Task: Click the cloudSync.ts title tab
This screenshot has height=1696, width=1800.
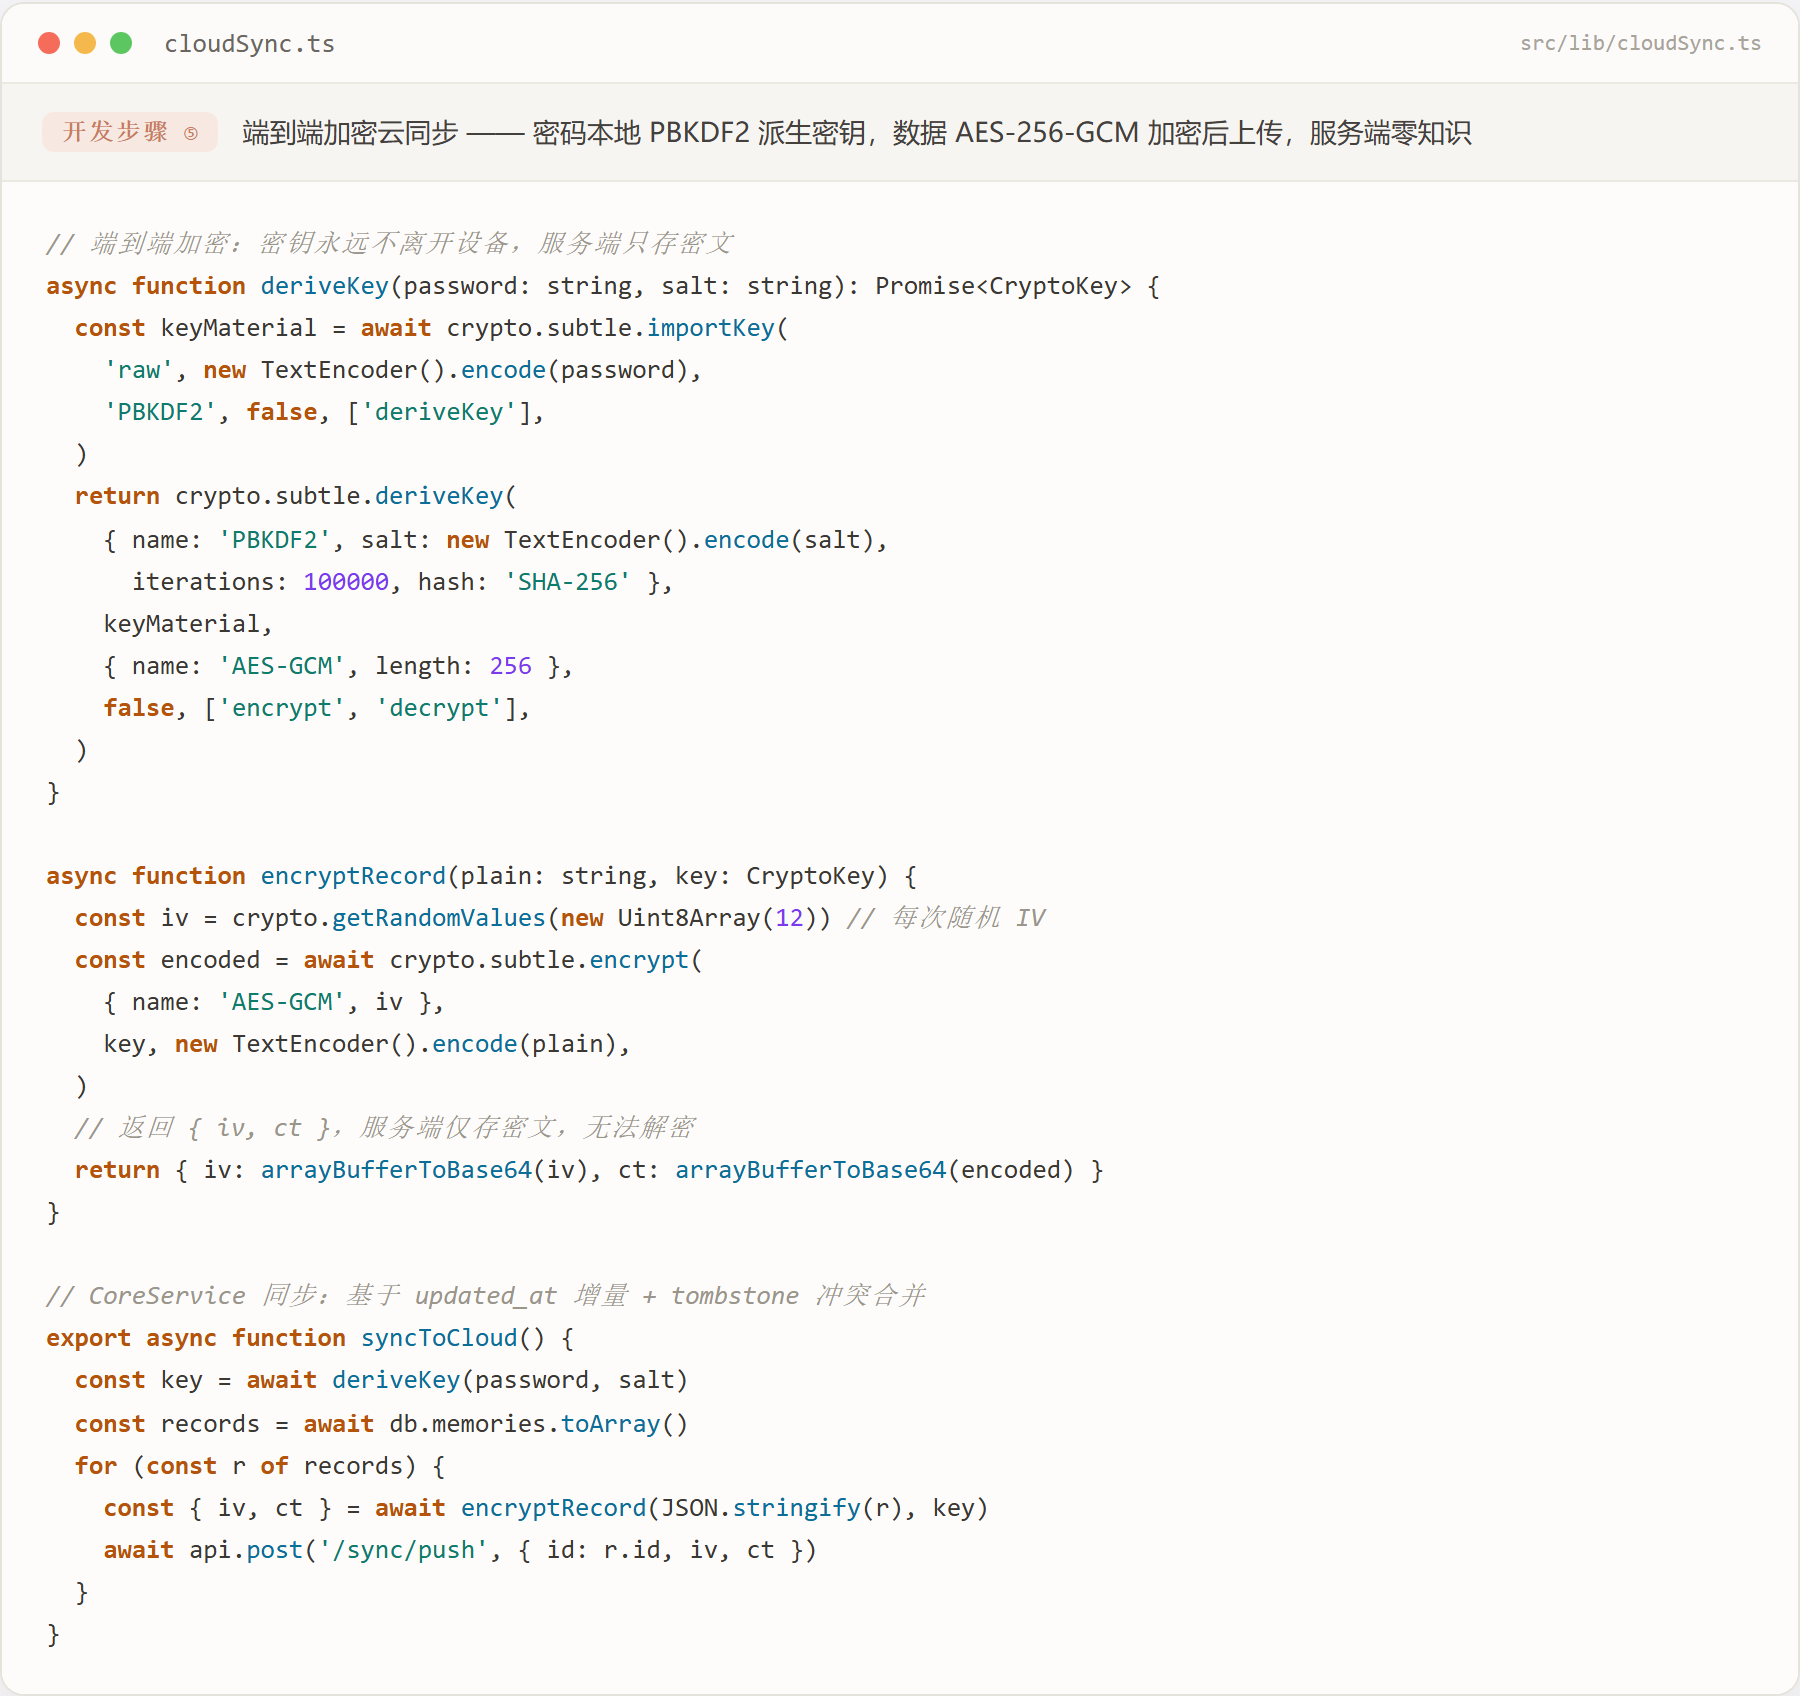Action: coord(250,44)
